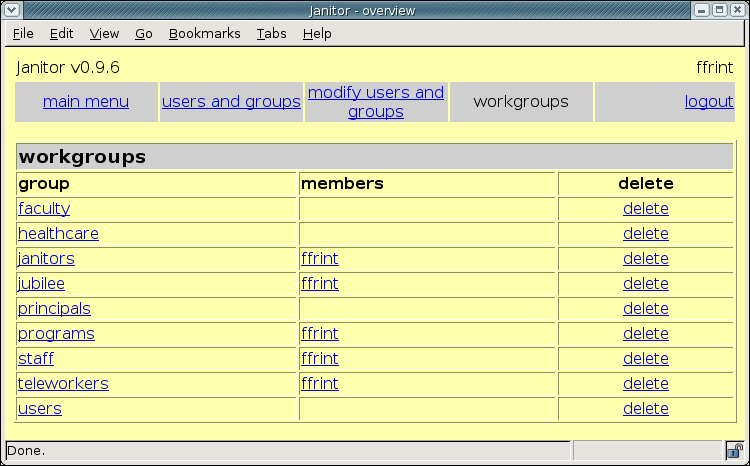
Task: Open users and groups page
Action: tap(231, 101)
